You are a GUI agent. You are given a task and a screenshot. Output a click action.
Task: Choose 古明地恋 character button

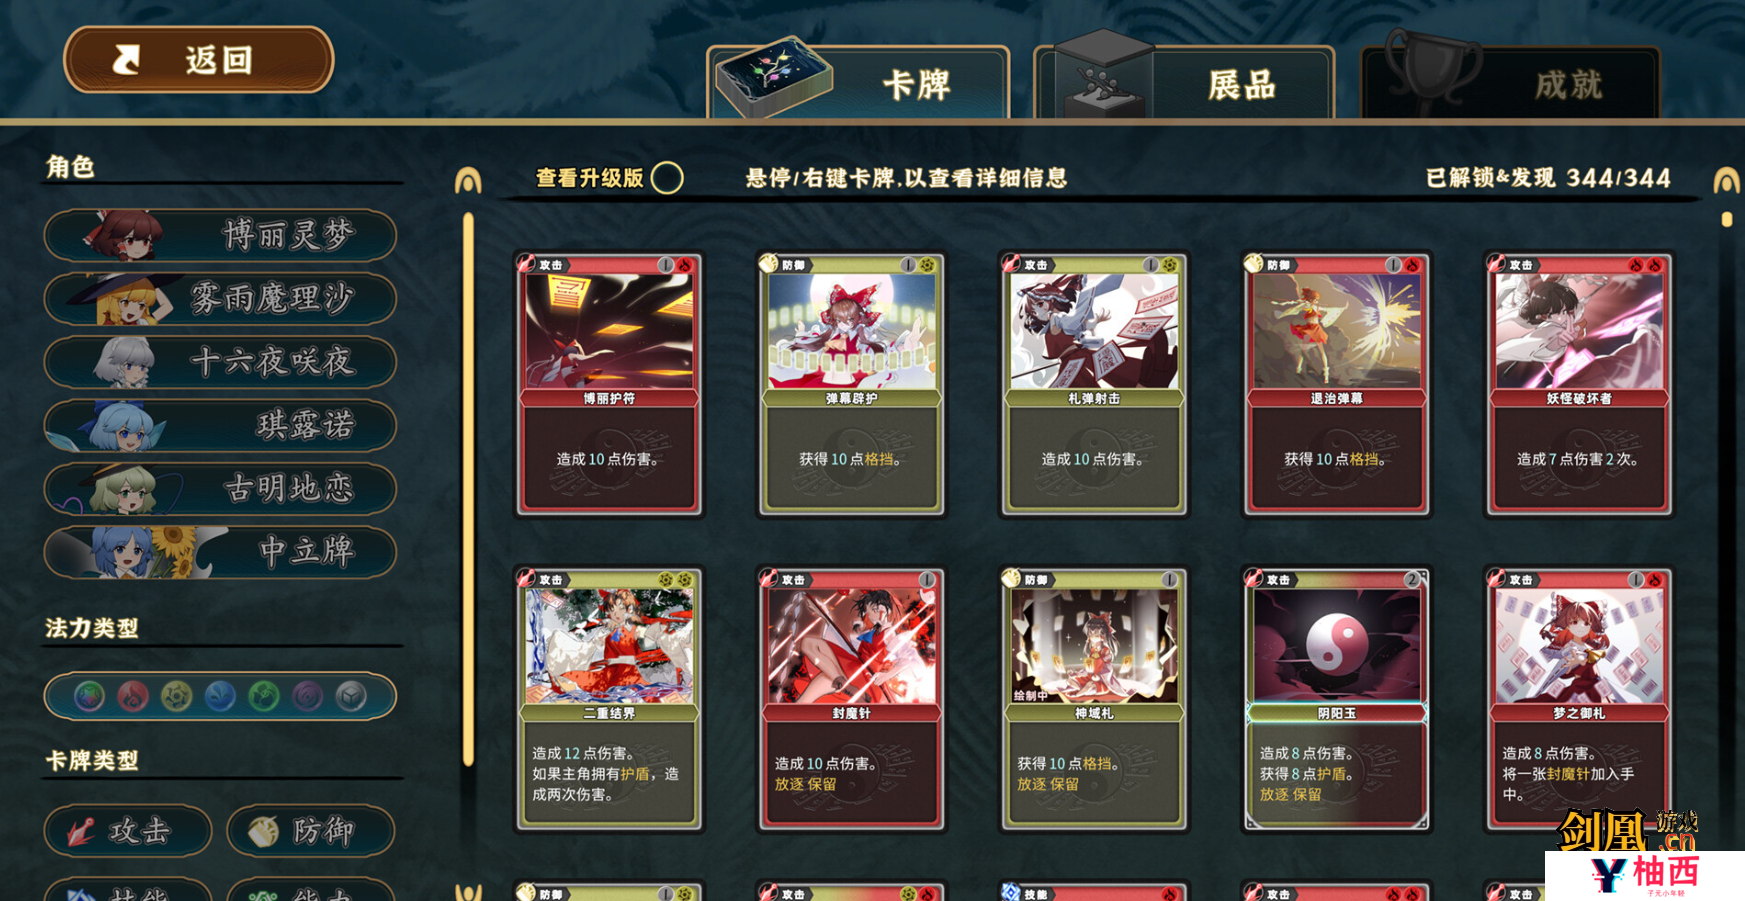[x=220, y=488]
